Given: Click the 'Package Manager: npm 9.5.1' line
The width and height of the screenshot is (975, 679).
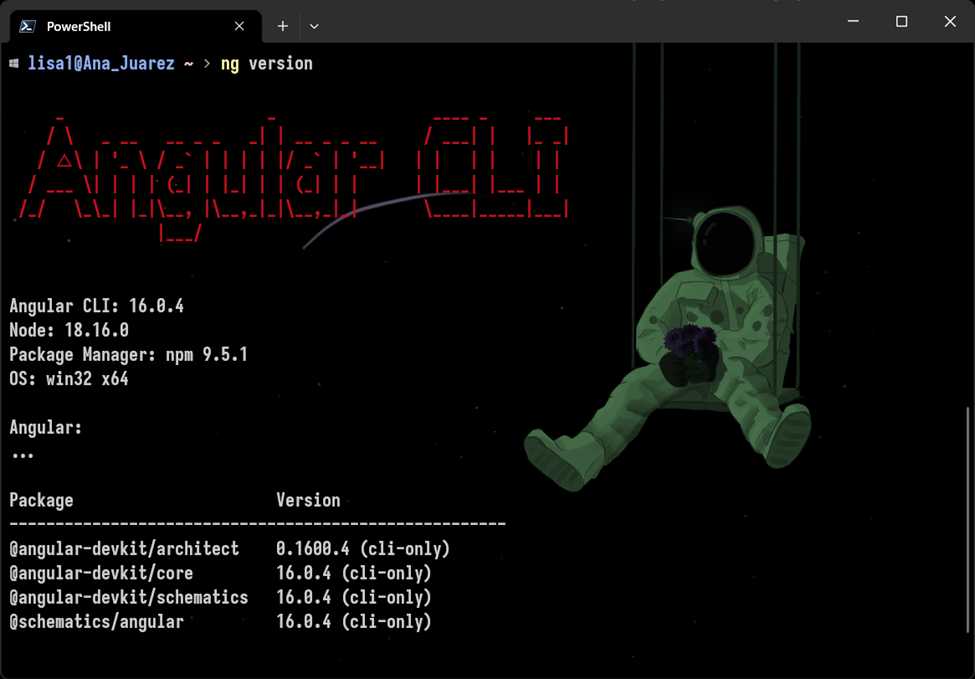Looking at the screenshot, I should [x=129, y=354].
